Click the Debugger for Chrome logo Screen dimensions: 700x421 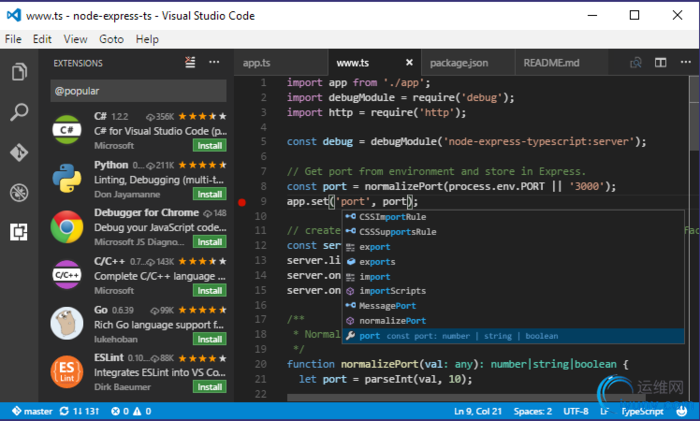pyautogui.click(x=67, y=227)
